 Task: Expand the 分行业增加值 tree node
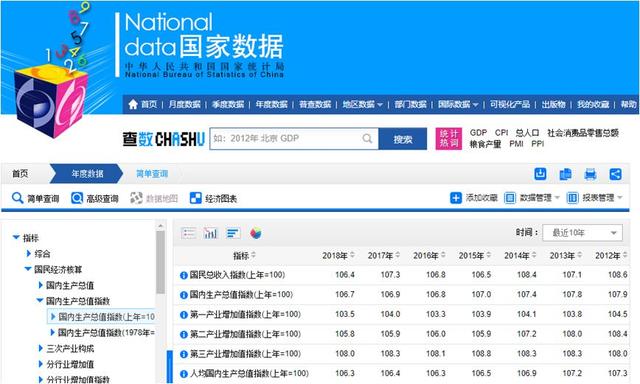(40, 364)
